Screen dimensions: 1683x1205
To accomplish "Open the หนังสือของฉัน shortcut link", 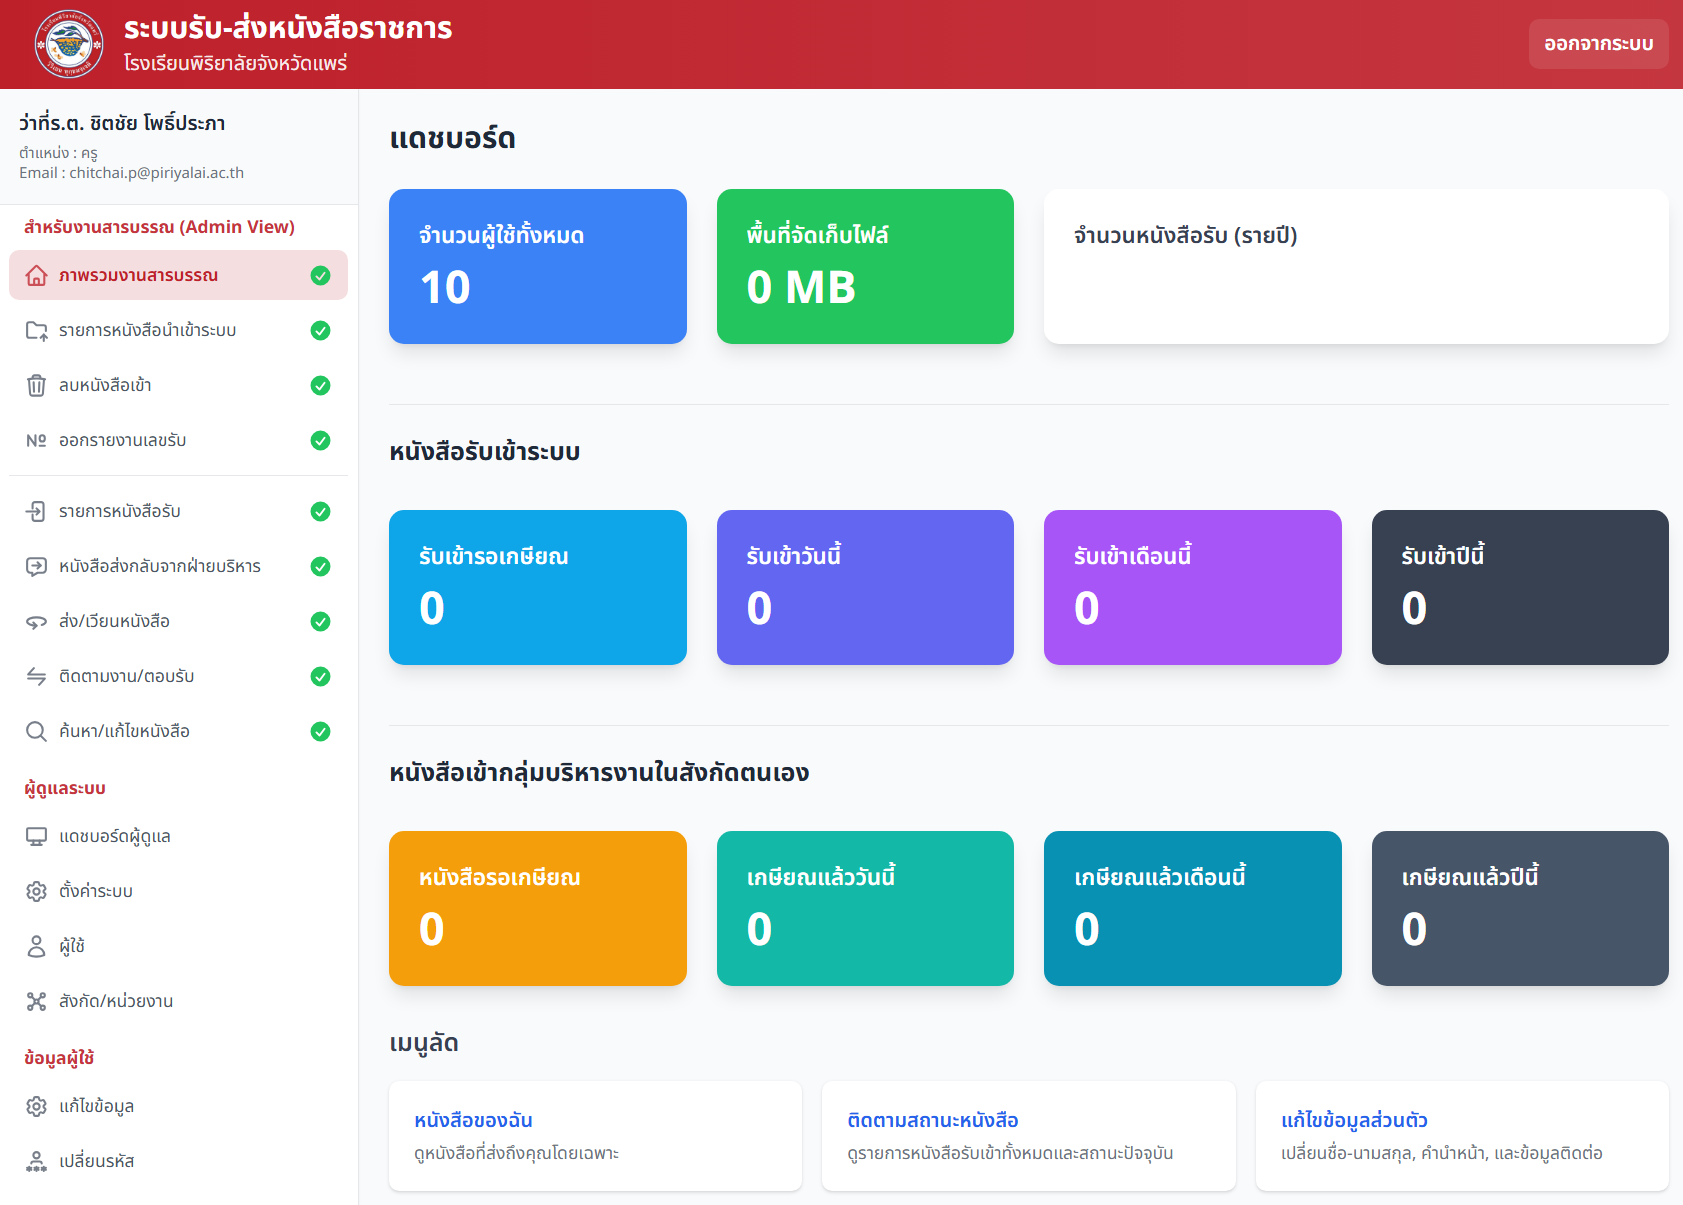I will click(x=473, y=1120).
